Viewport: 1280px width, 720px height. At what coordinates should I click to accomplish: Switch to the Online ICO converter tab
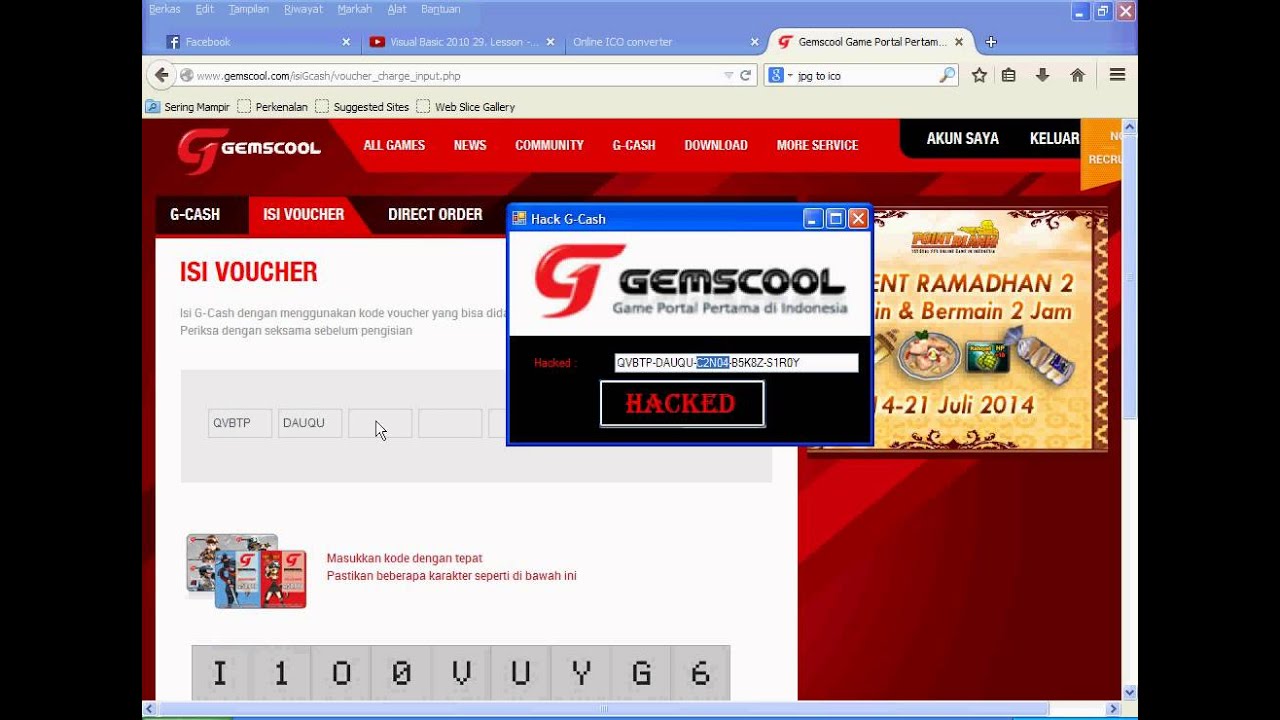(665, 42)
